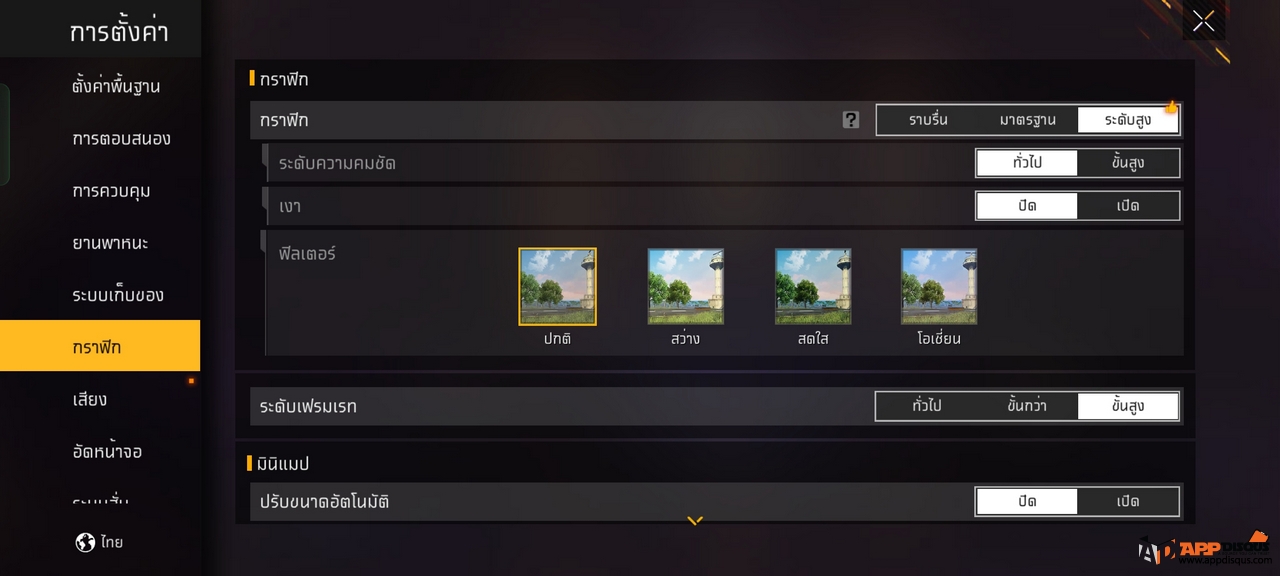This screenshot has height=576, width=1280.
Task: Select the โอเชี่ยน filter thumbnail
Action: [939, 286]
